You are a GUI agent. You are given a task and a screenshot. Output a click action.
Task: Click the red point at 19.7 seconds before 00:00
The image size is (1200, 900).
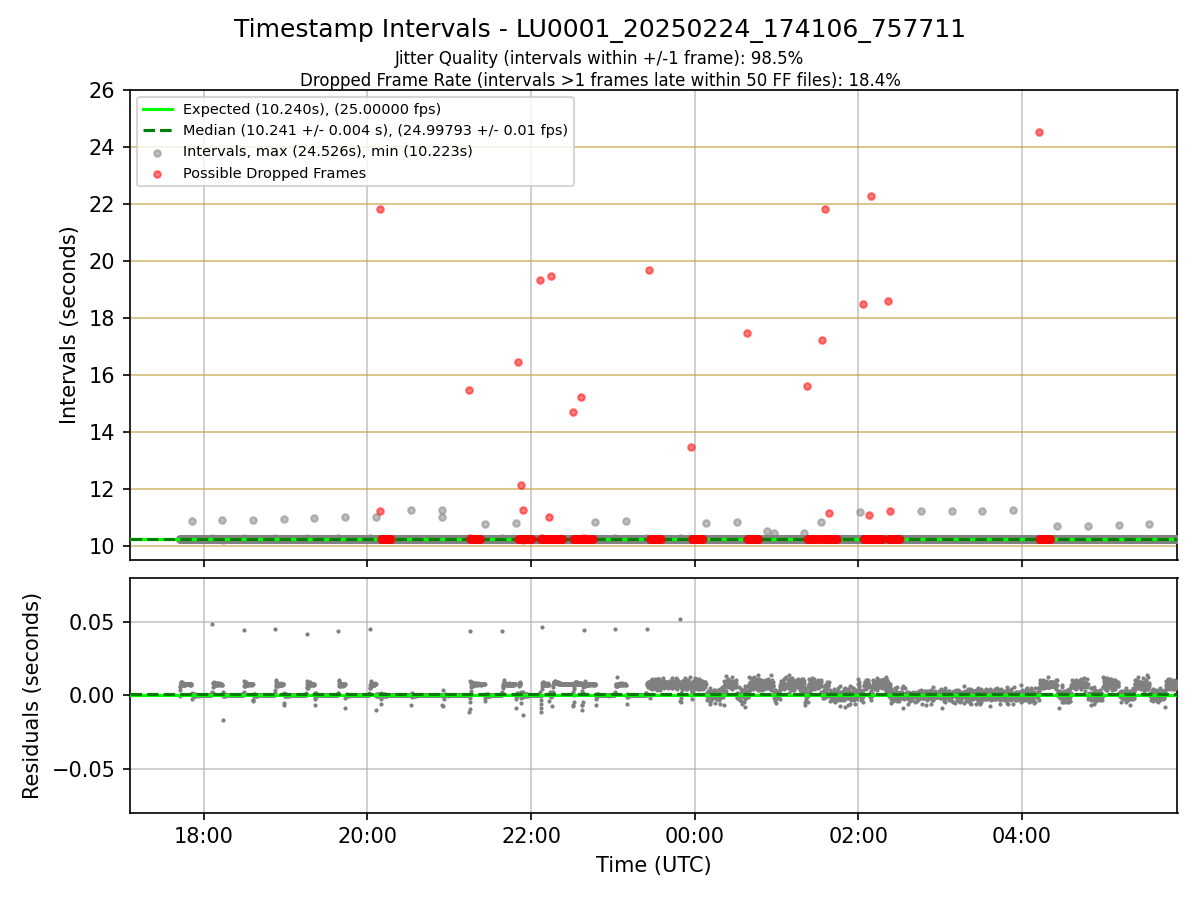click(x=649, y=270)
